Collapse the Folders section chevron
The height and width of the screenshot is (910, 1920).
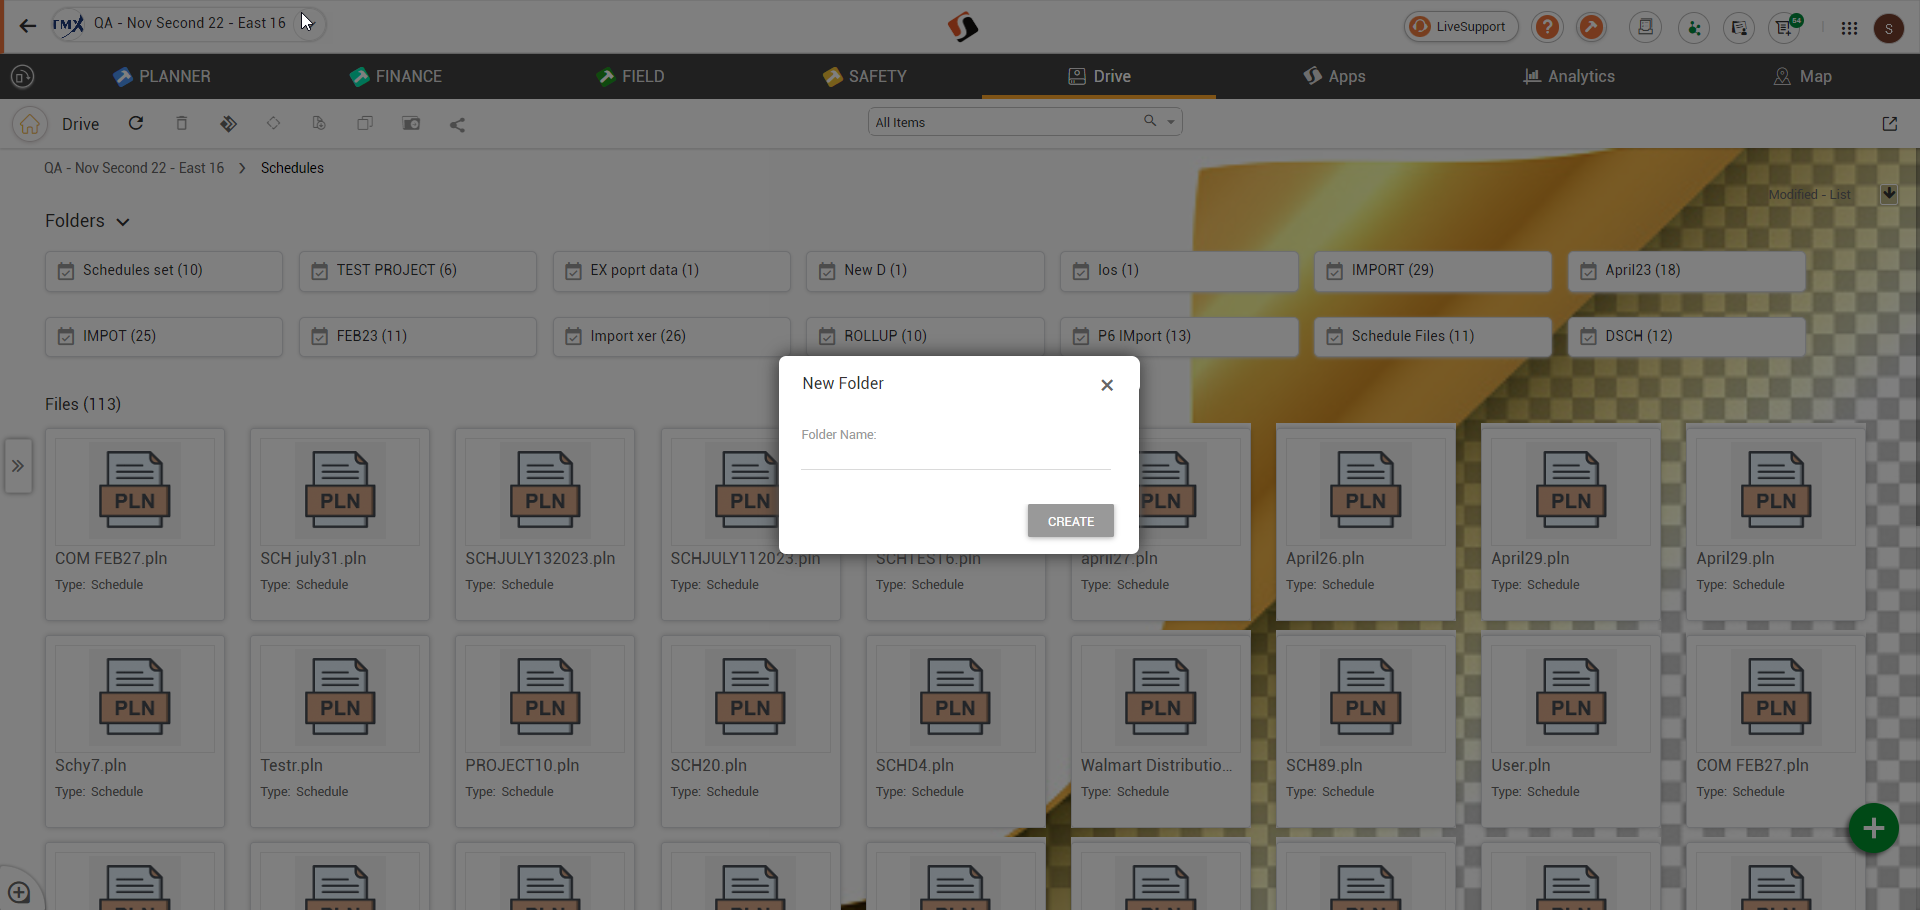(x=123, y=222)
